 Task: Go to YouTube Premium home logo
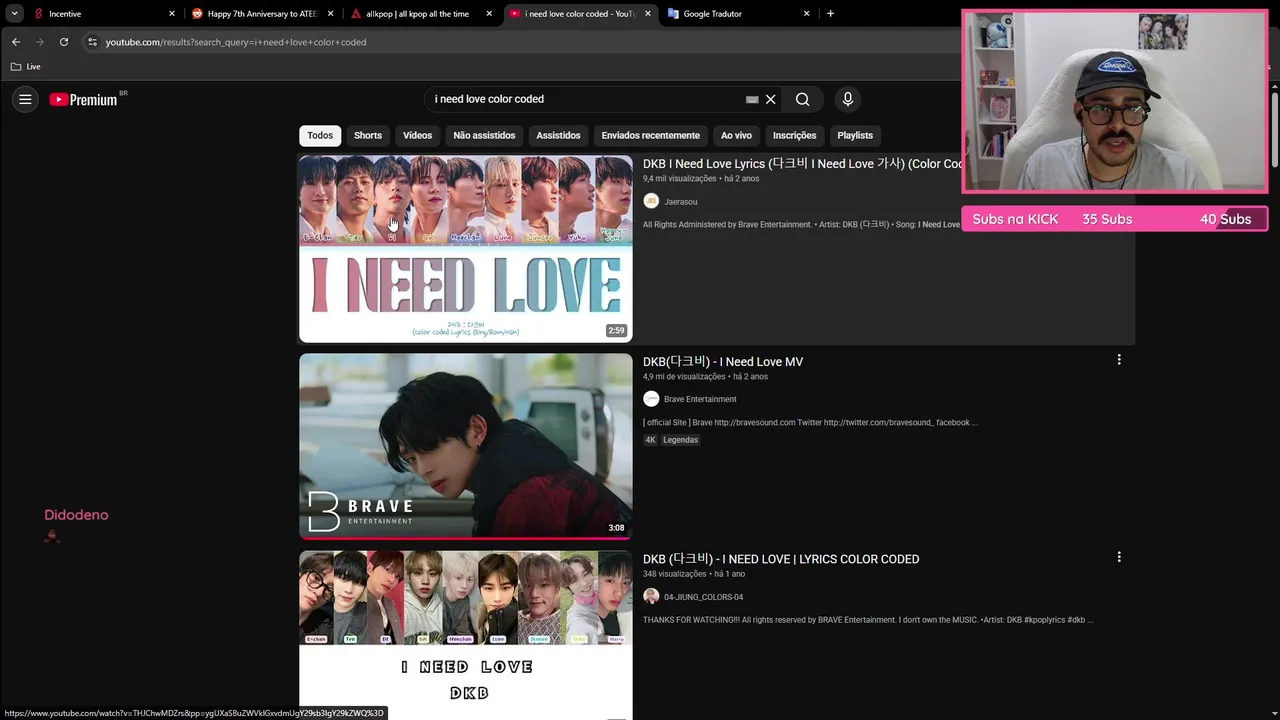(x=83, y=99)
